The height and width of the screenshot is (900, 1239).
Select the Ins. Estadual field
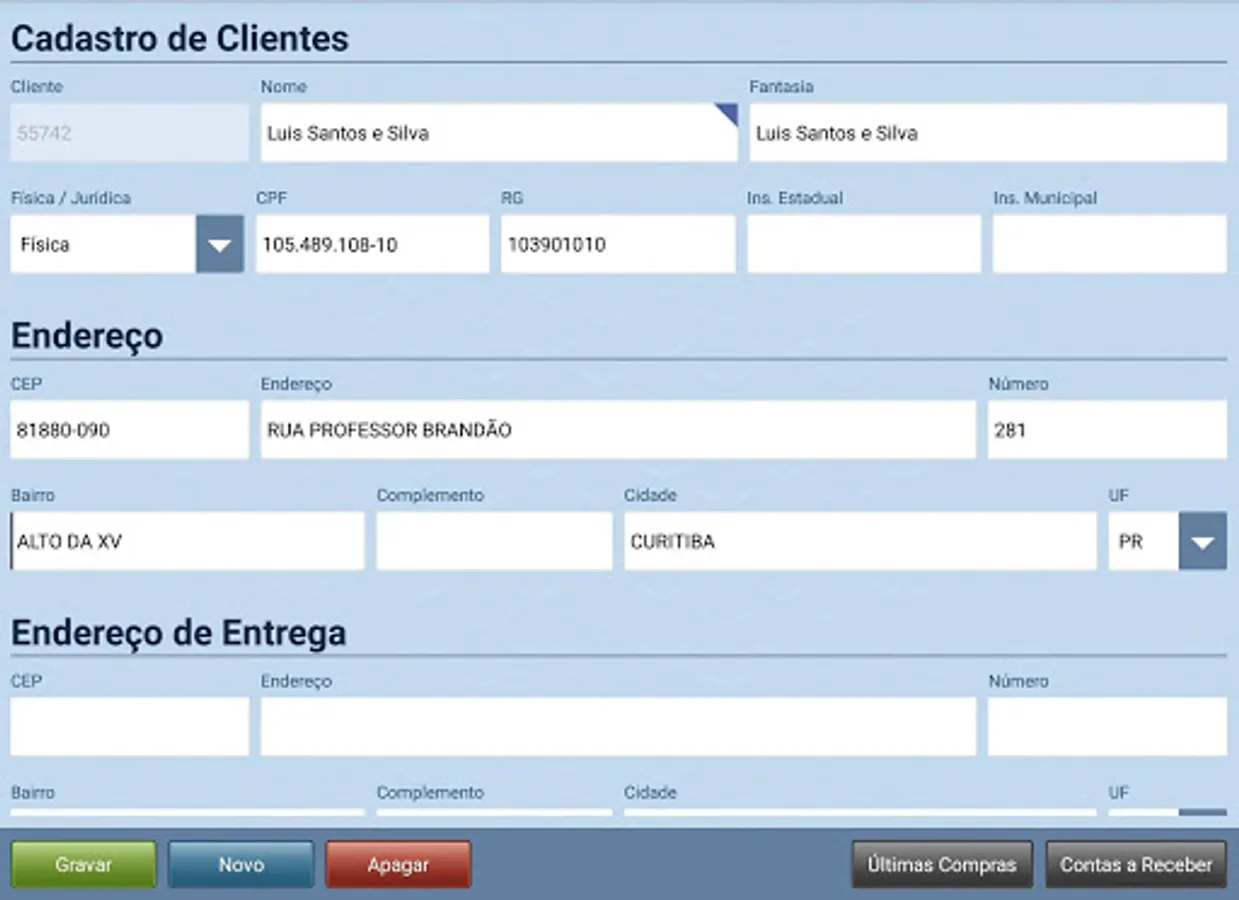(864, 245)
